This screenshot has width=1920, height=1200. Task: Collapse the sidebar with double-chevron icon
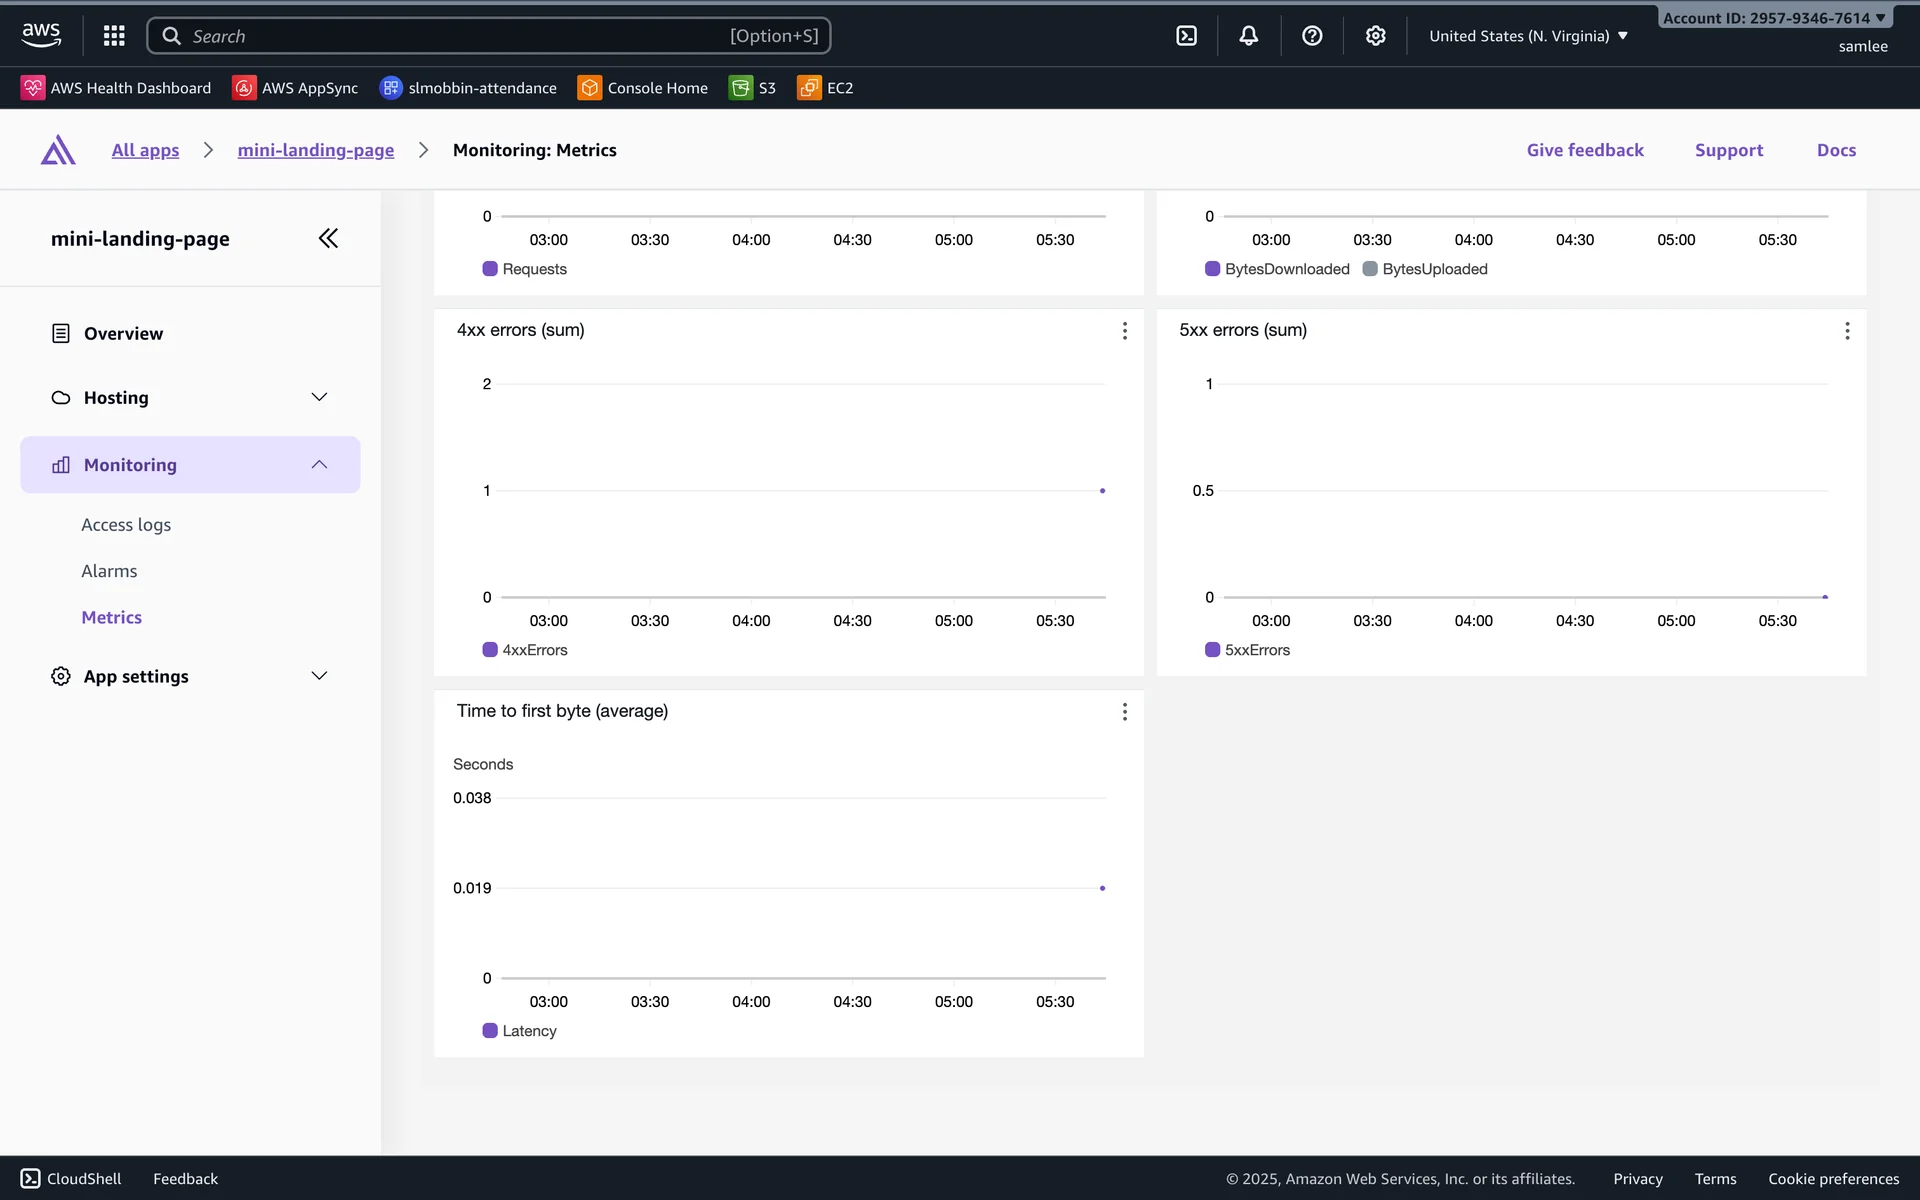click(x=328, y=238)
